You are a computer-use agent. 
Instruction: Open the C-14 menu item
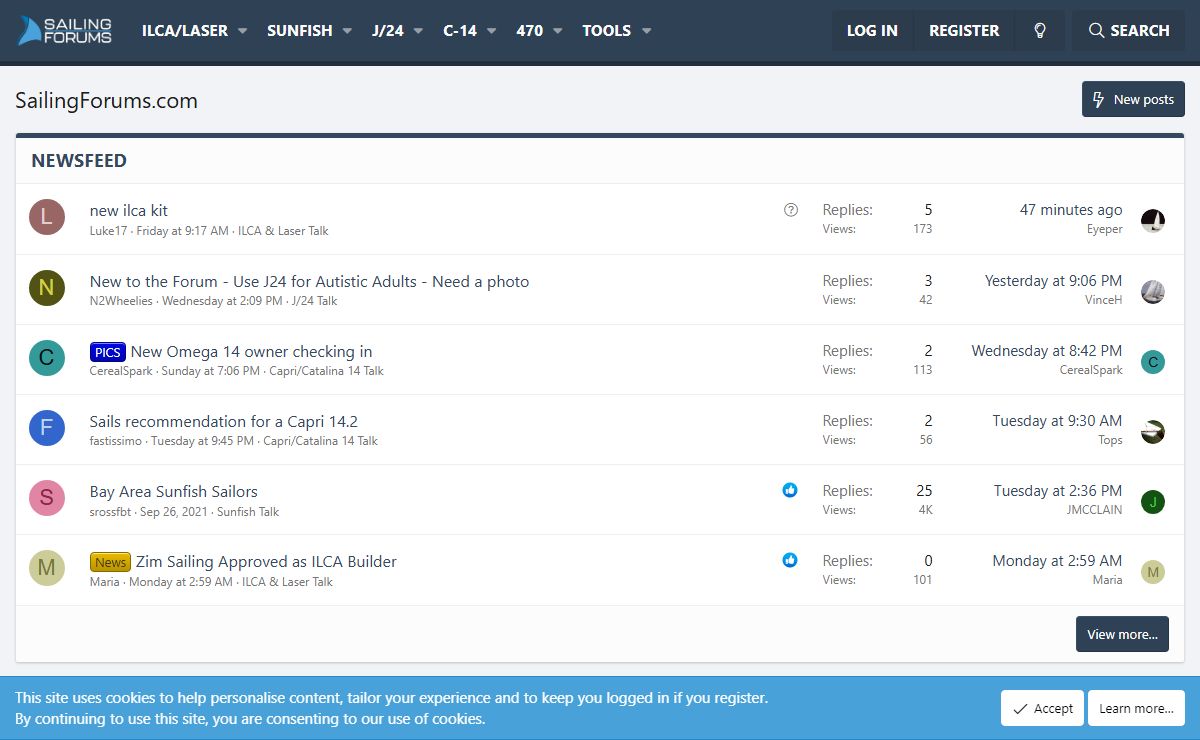pyautogui.click(x=460, y=31)
